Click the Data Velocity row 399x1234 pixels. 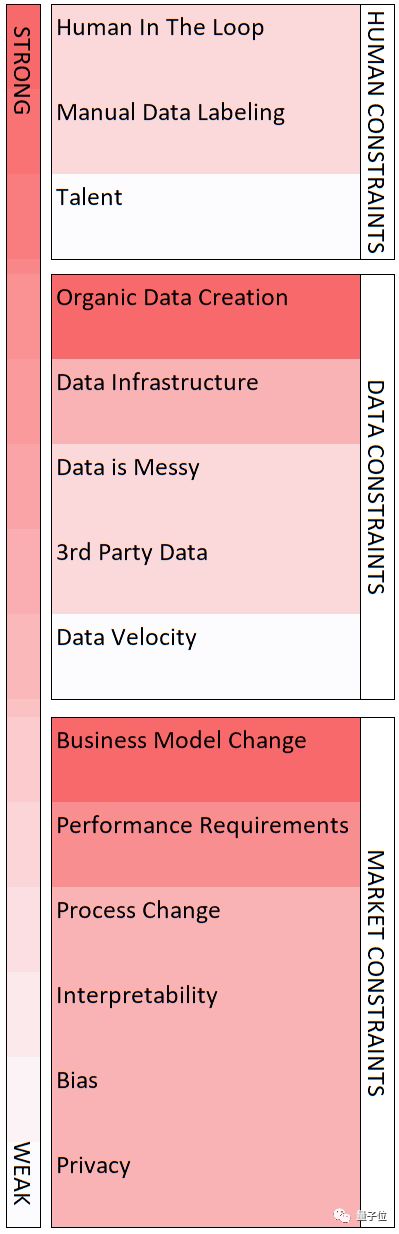pyautogui.click(x=206, y=656)
